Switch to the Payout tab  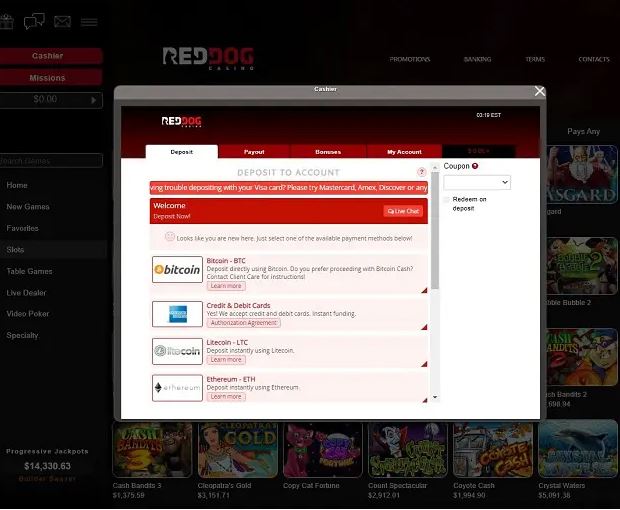pyautogui.click(x=254, y=152)
